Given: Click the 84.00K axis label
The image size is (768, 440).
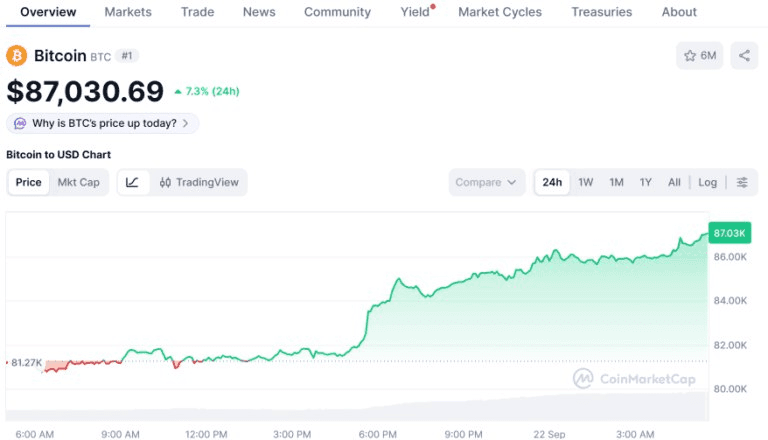Looking at the screenshot, I should point(730,300).
